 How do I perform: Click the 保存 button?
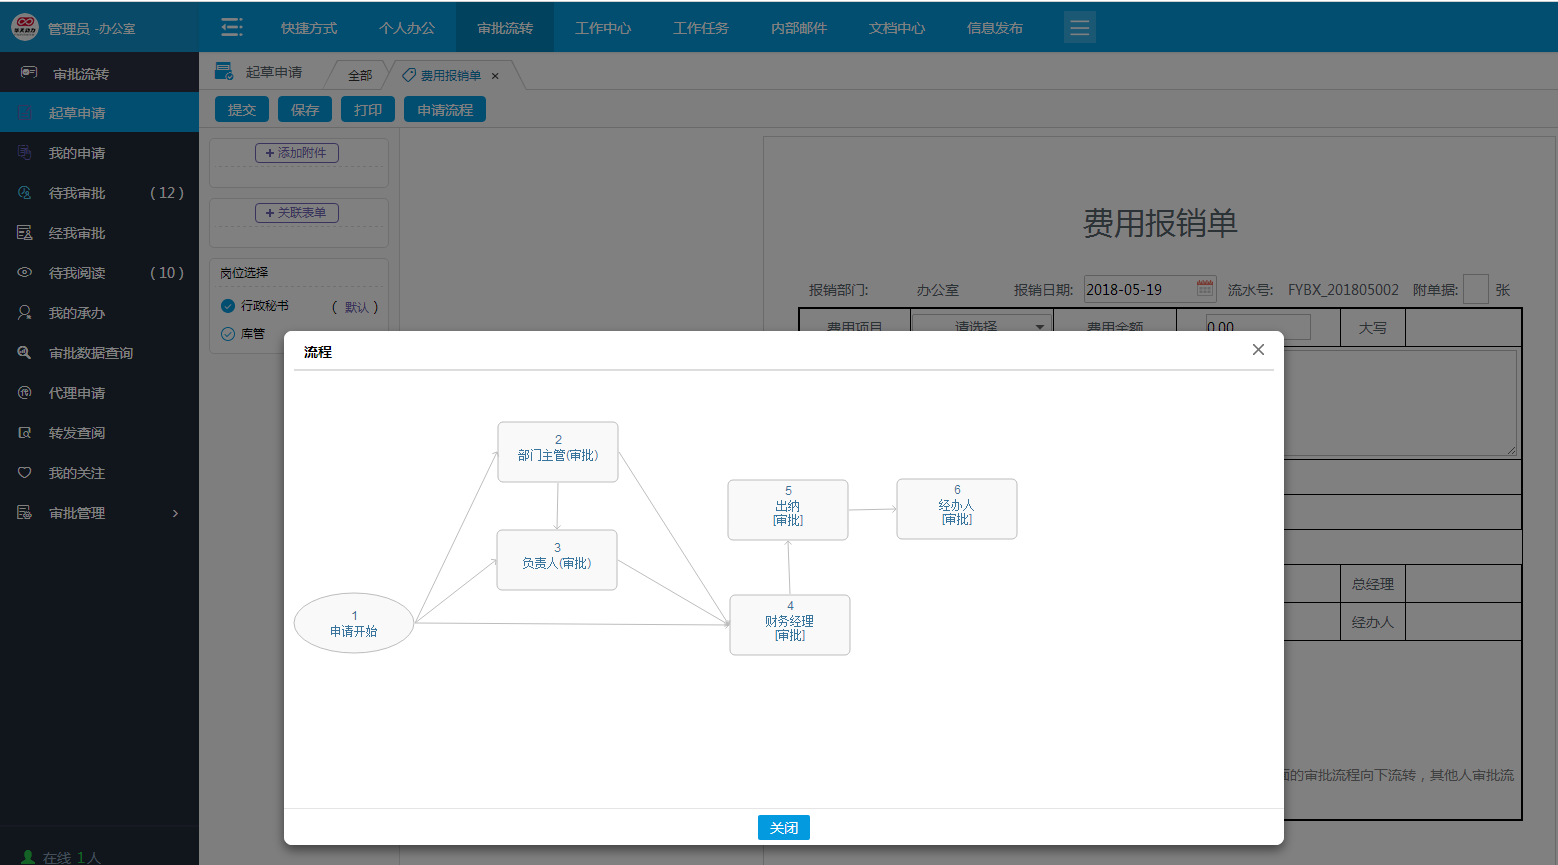305,110
